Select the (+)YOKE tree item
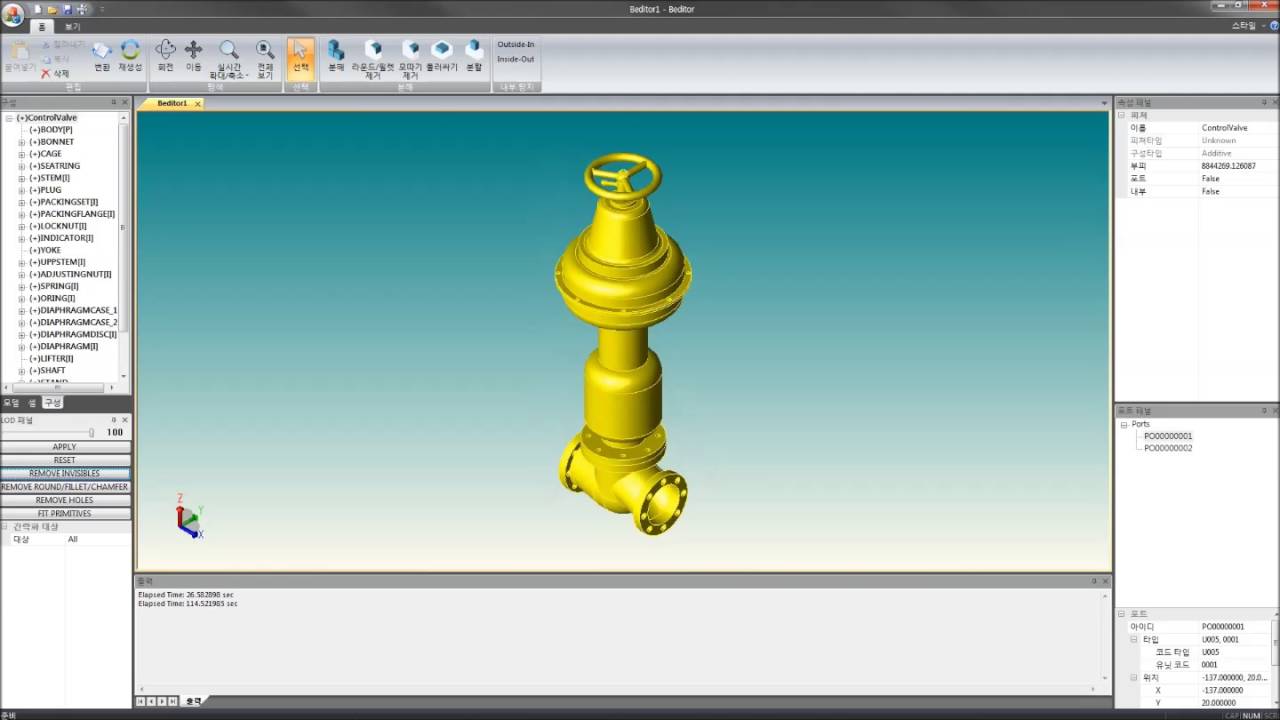1280x720 pixels. [45, 250]
